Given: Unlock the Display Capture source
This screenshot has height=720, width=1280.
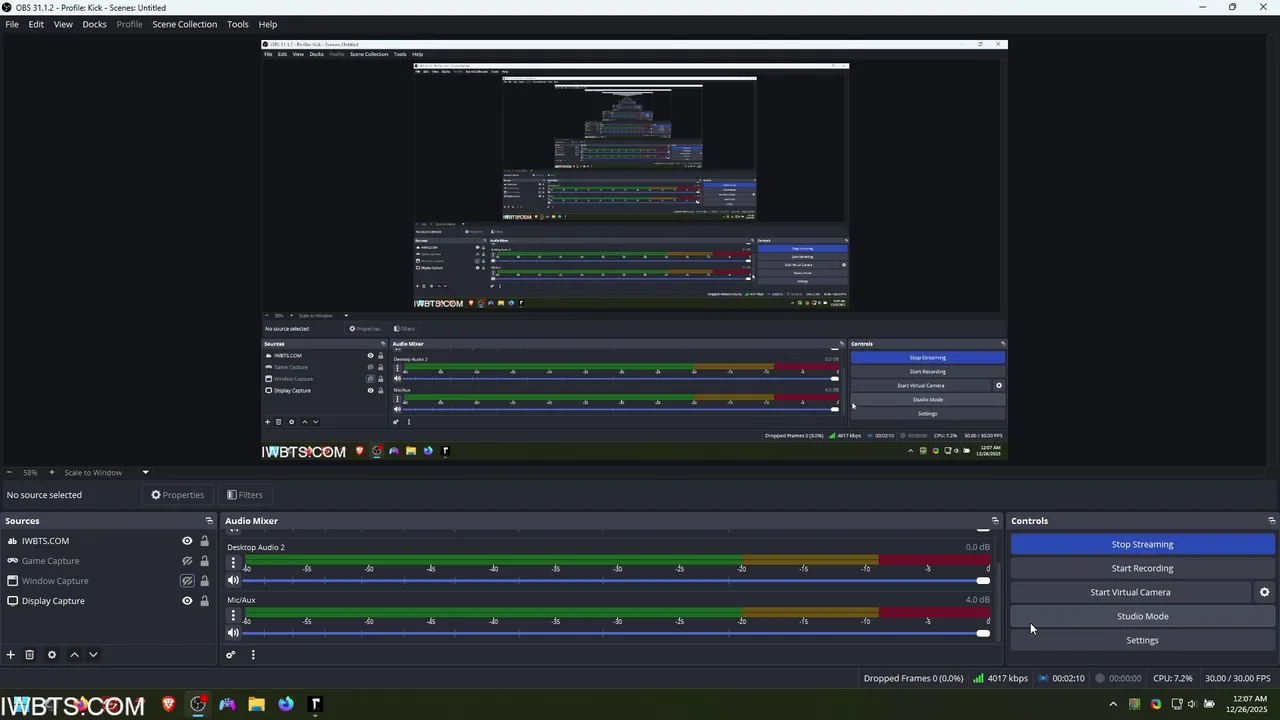Looking at the screenshot, I should click(204, 601).
